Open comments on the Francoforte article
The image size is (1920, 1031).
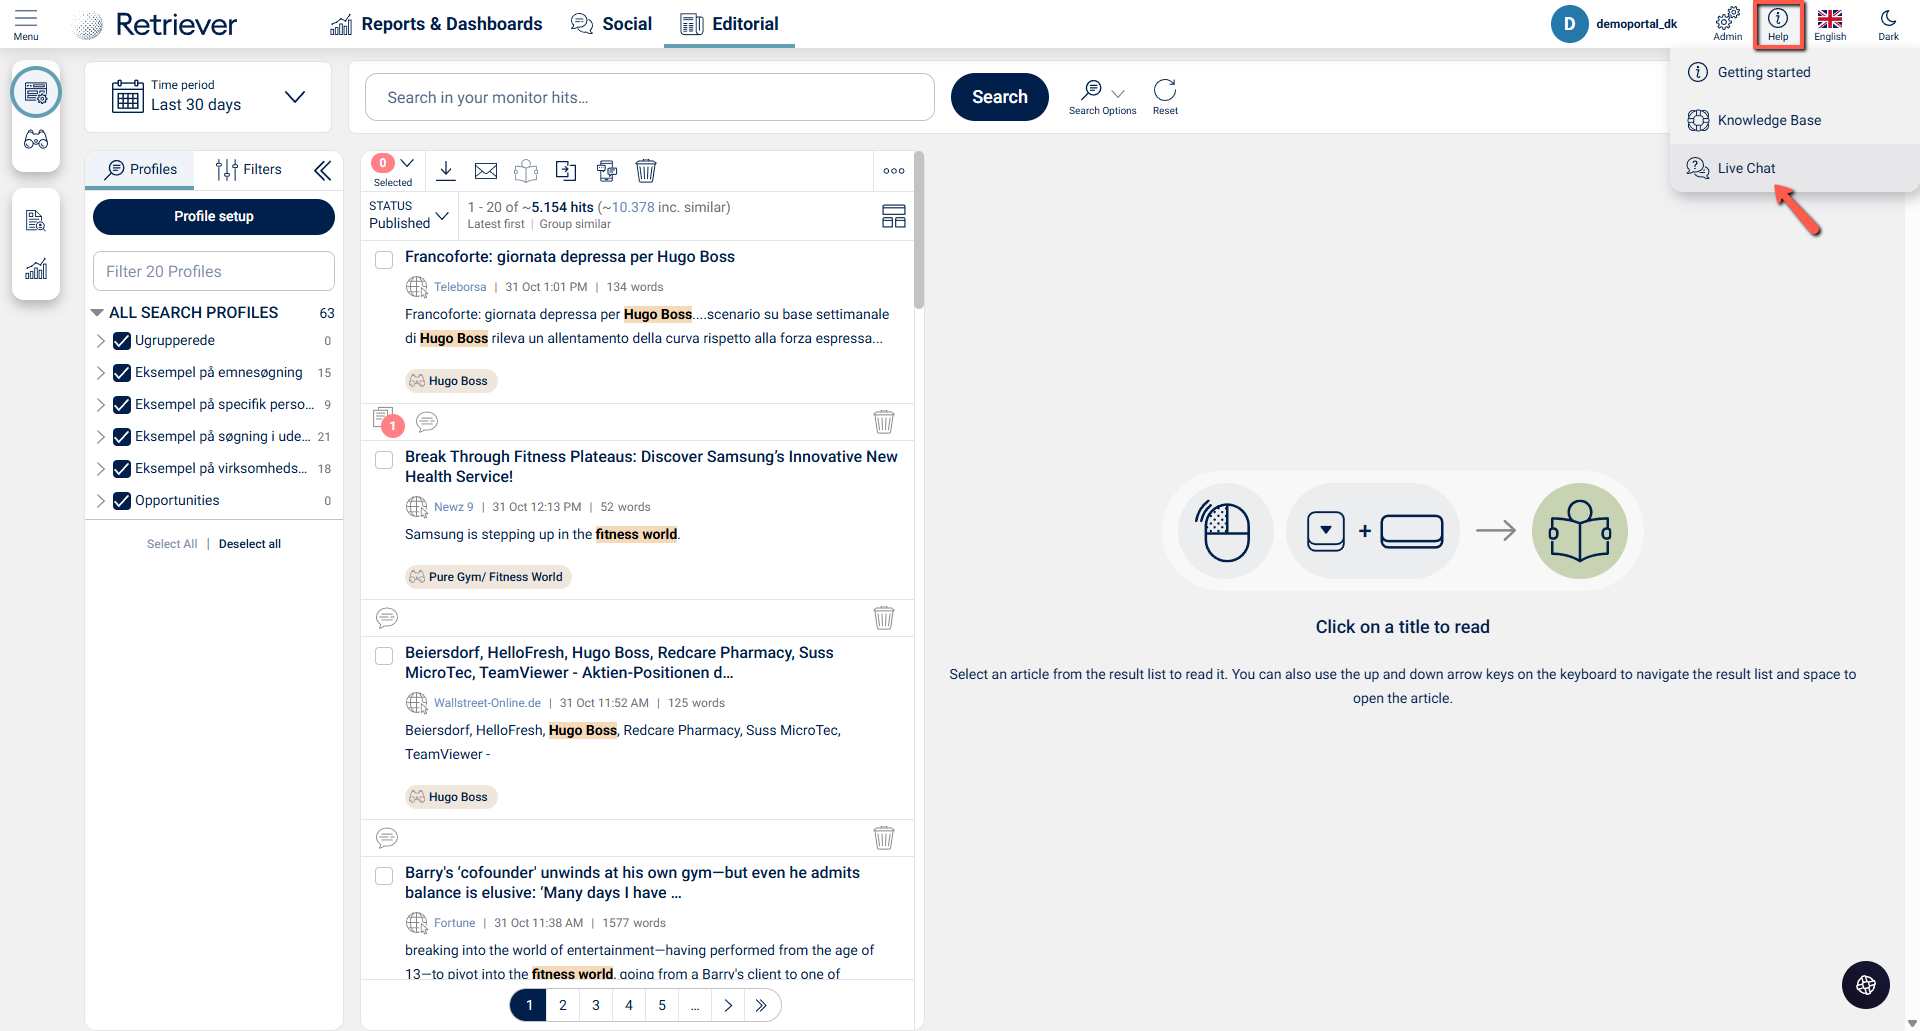tap(427, 422)
